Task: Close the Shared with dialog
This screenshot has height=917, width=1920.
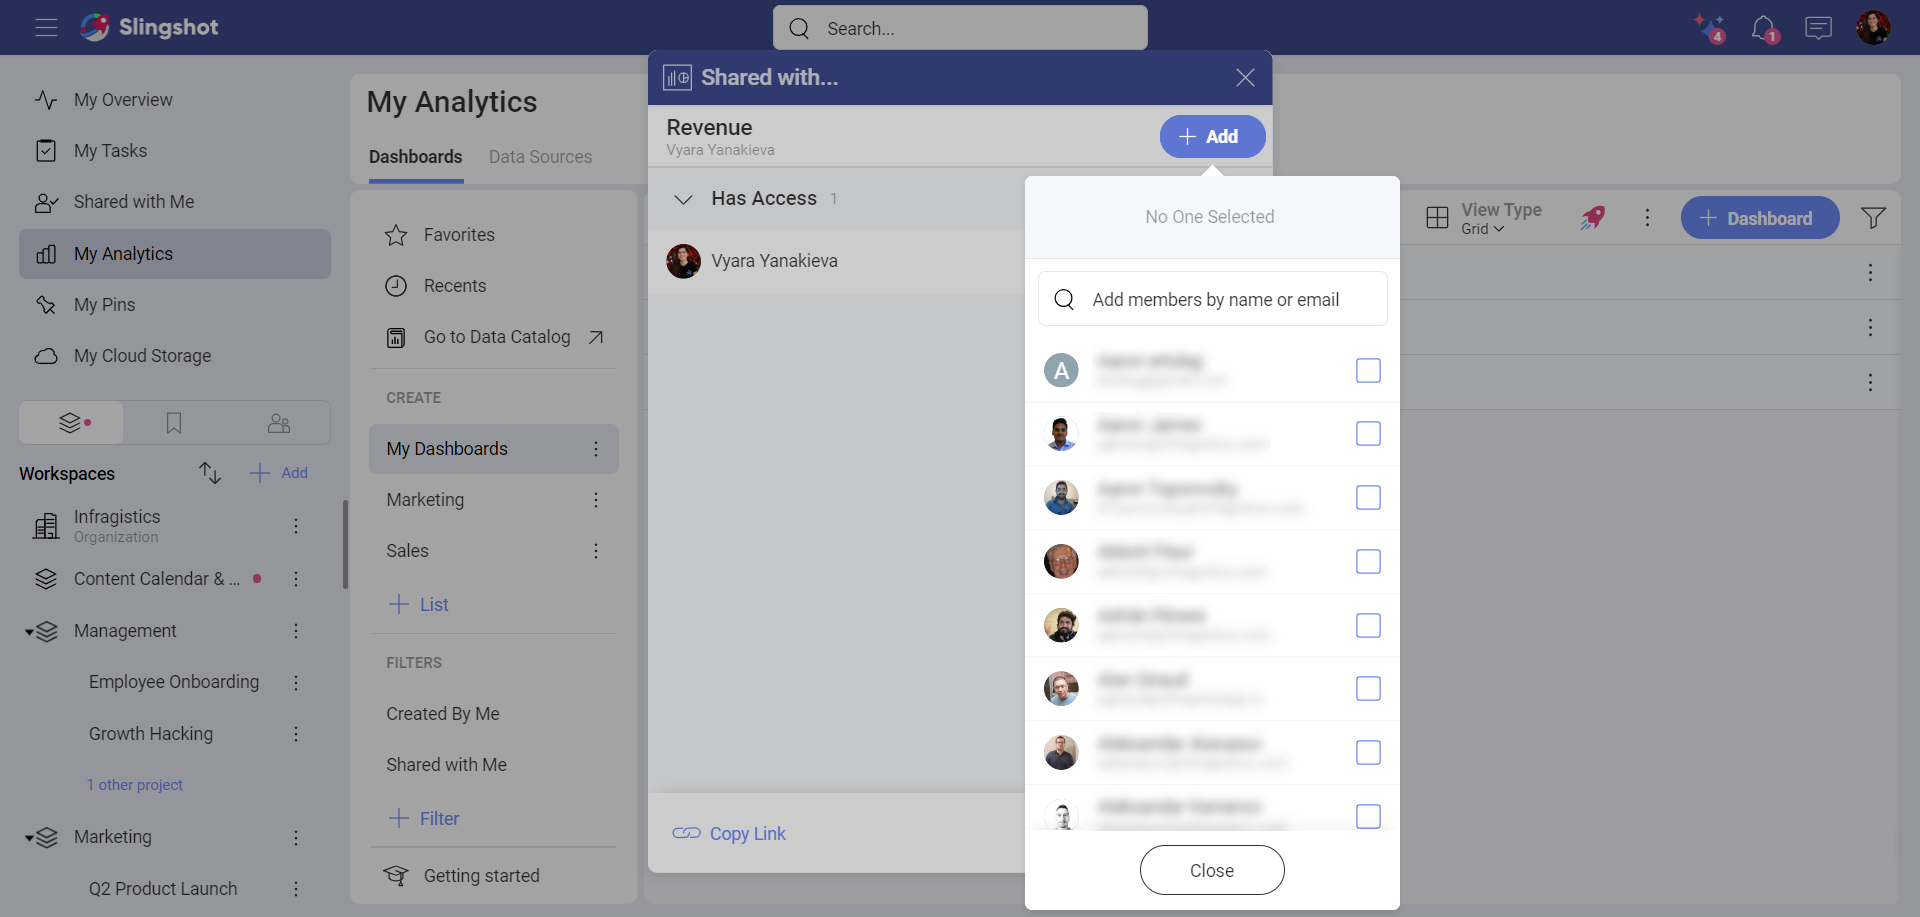Action: 1245,78
